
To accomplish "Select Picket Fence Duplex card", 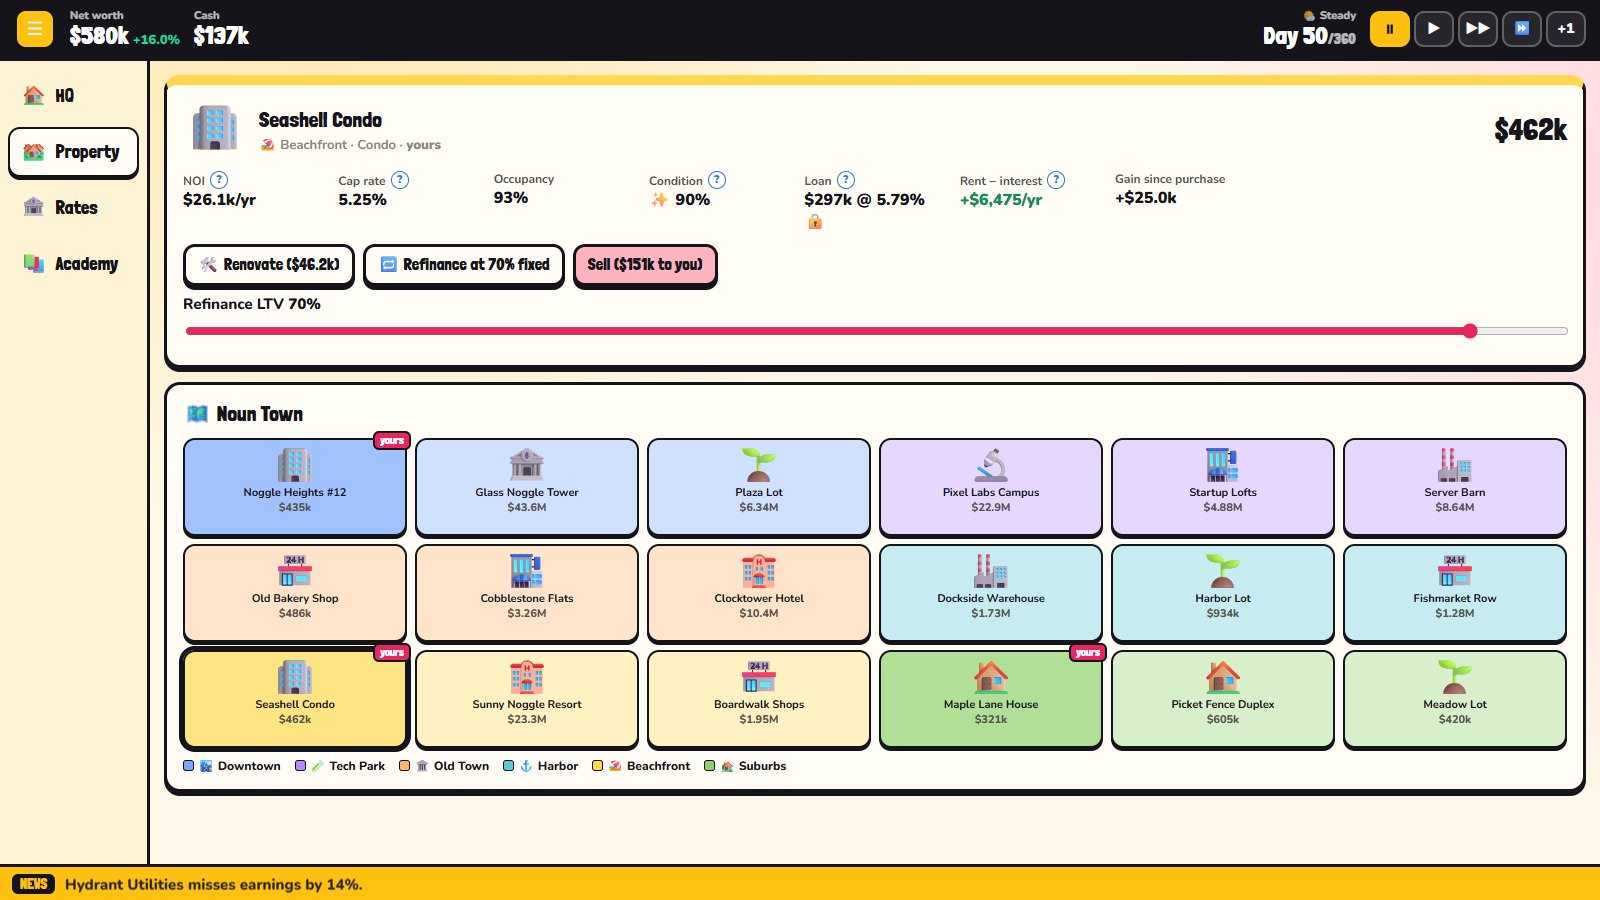I will point(1223,699).
